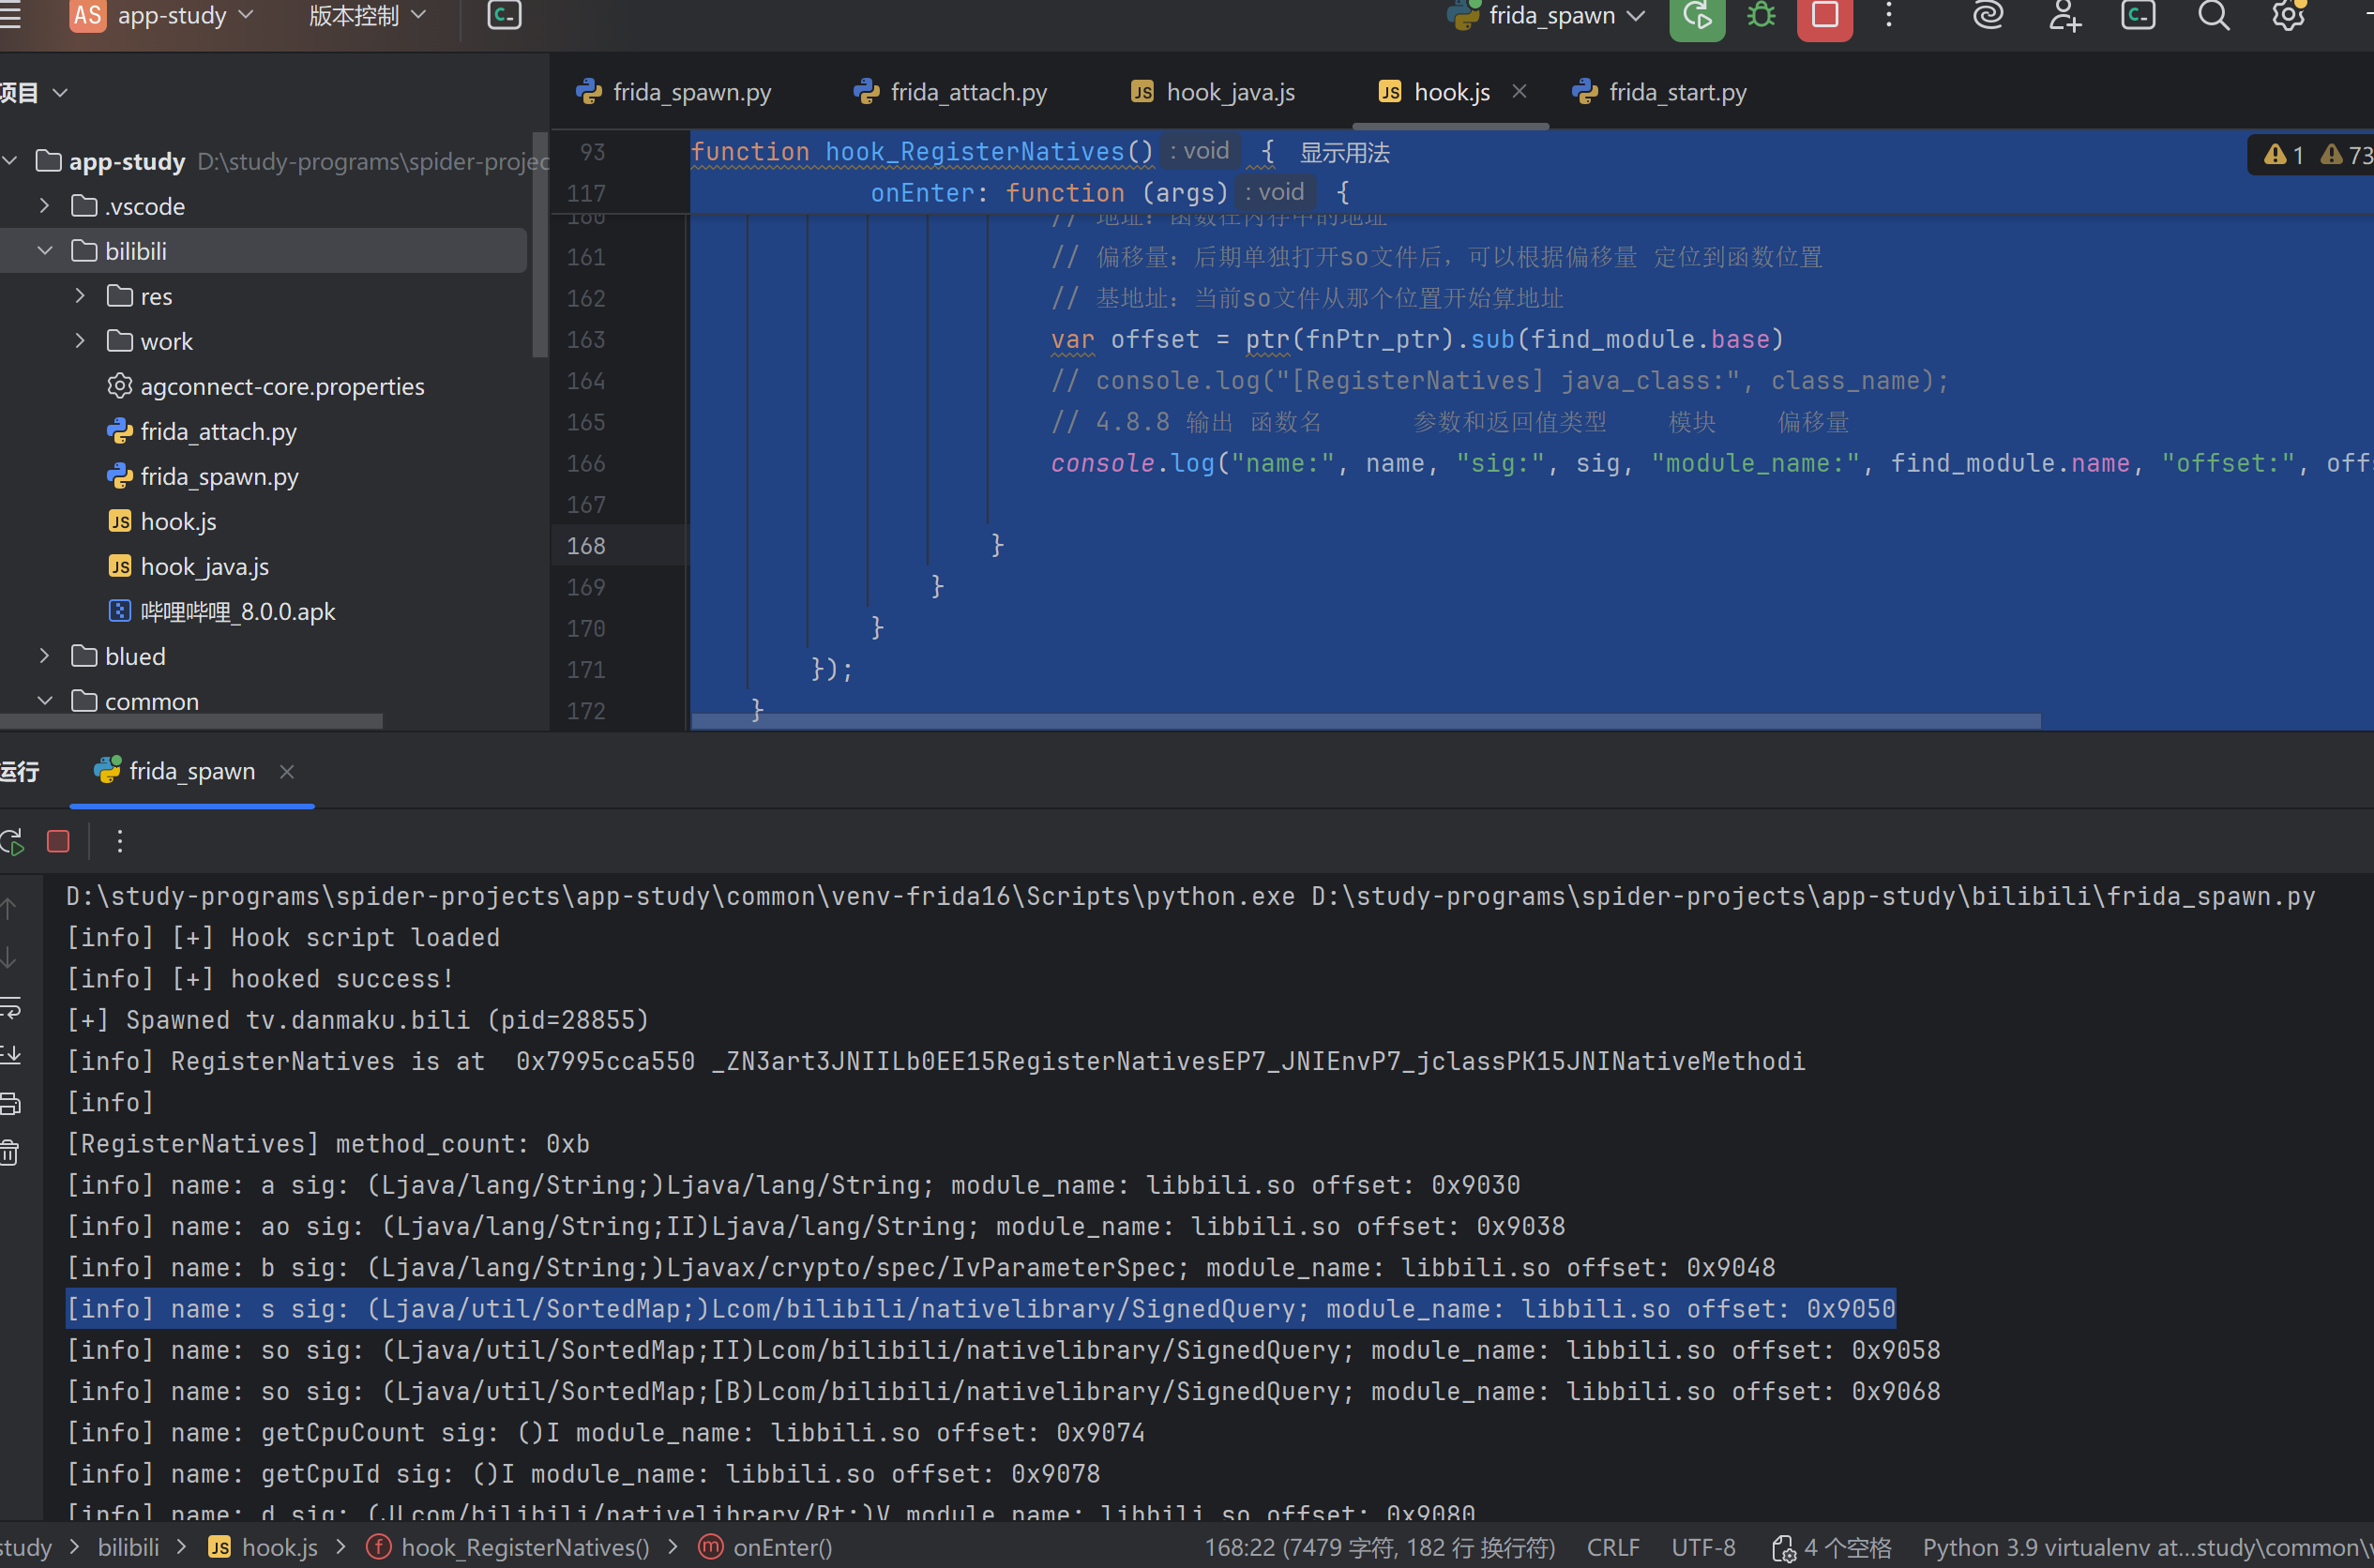Select hook_java.js in the project tree
Viewport: 2374px width, 1568px height.
click(188, 566)
